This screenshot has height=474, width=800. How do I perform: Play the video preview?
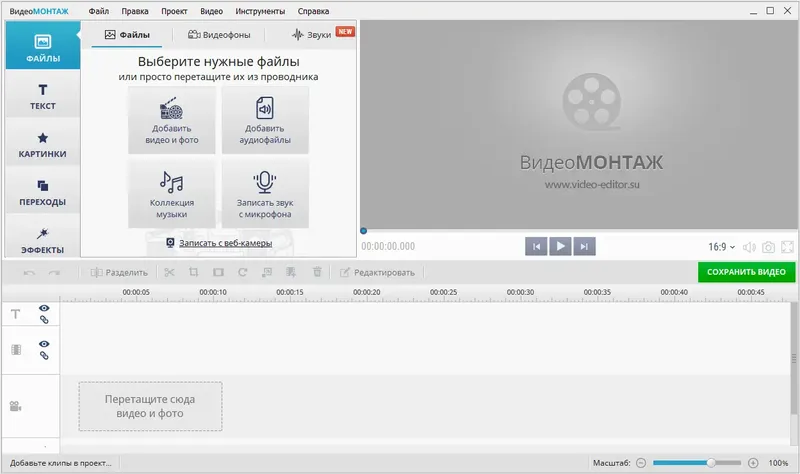click(x=560, y=246)
